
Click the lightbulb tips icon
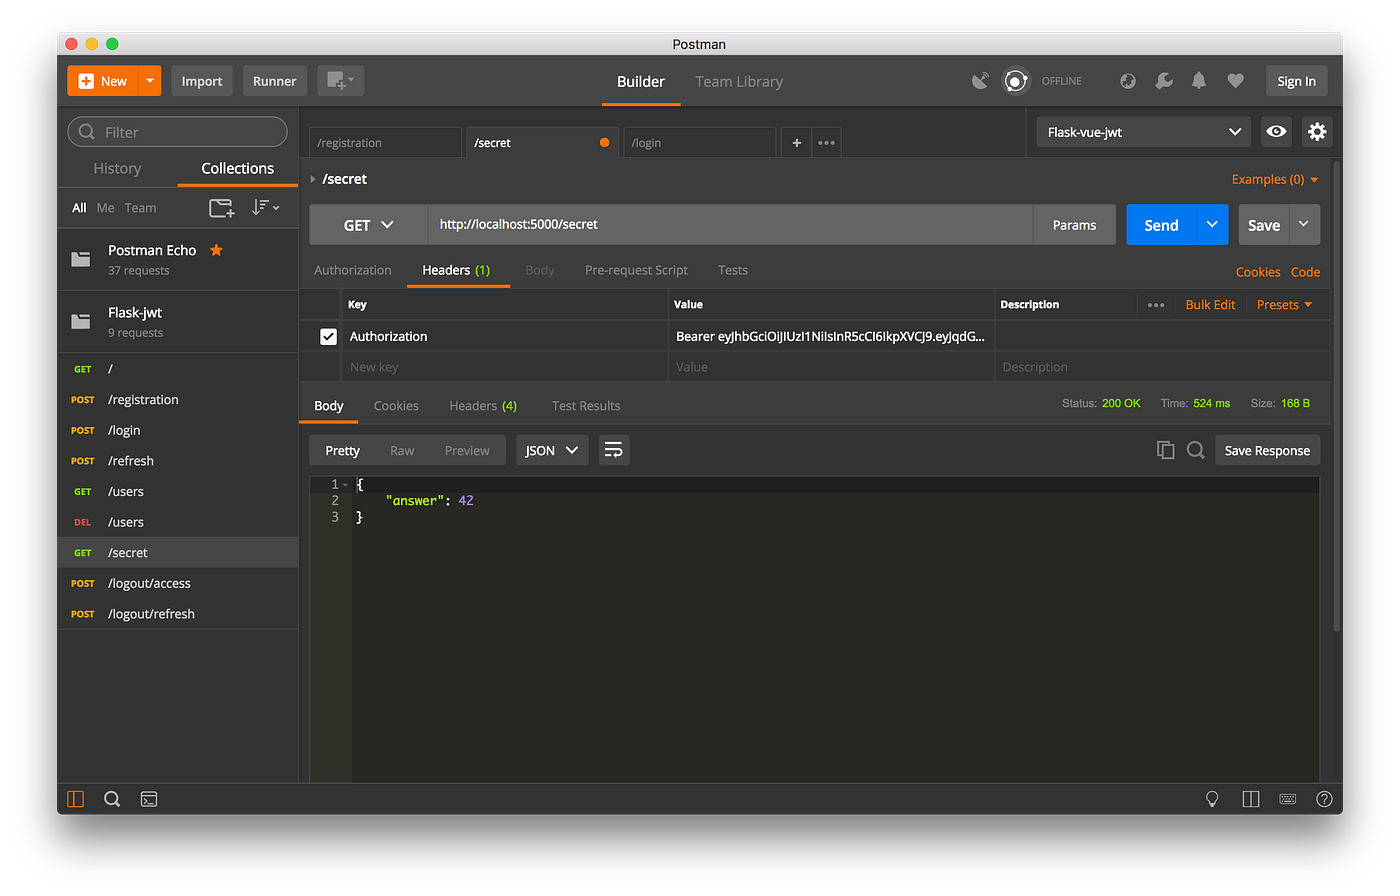1212,799
